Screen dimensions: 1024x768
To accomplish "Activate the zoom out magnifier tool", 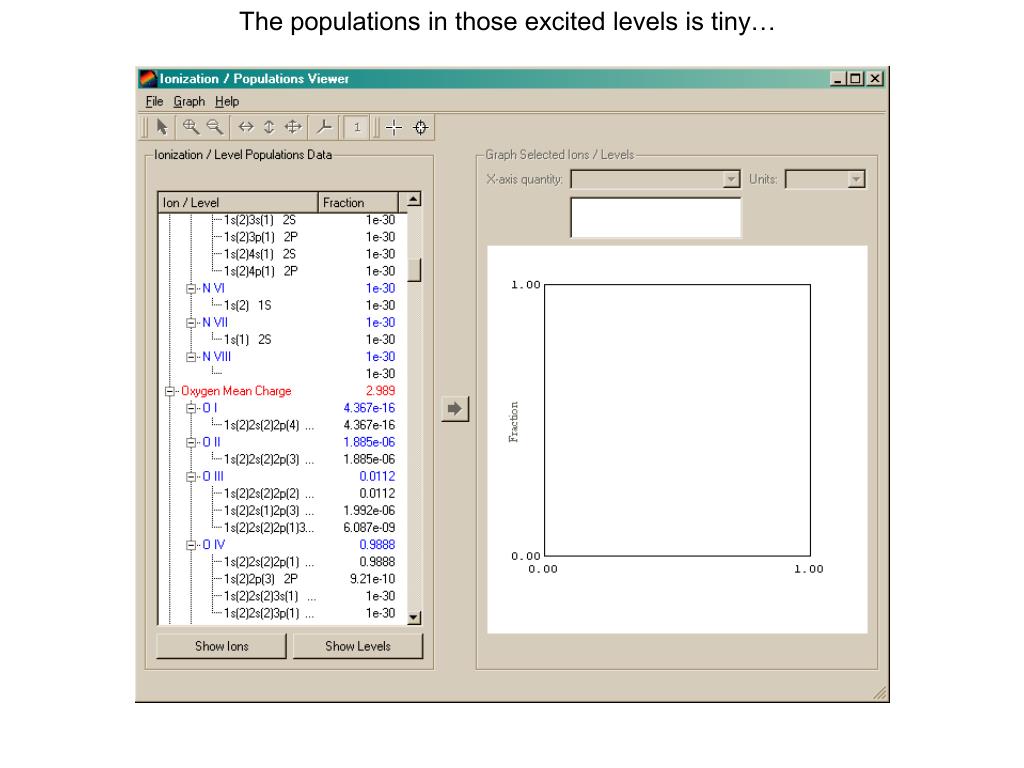I will pyautogui.click(x=214, y=127).
